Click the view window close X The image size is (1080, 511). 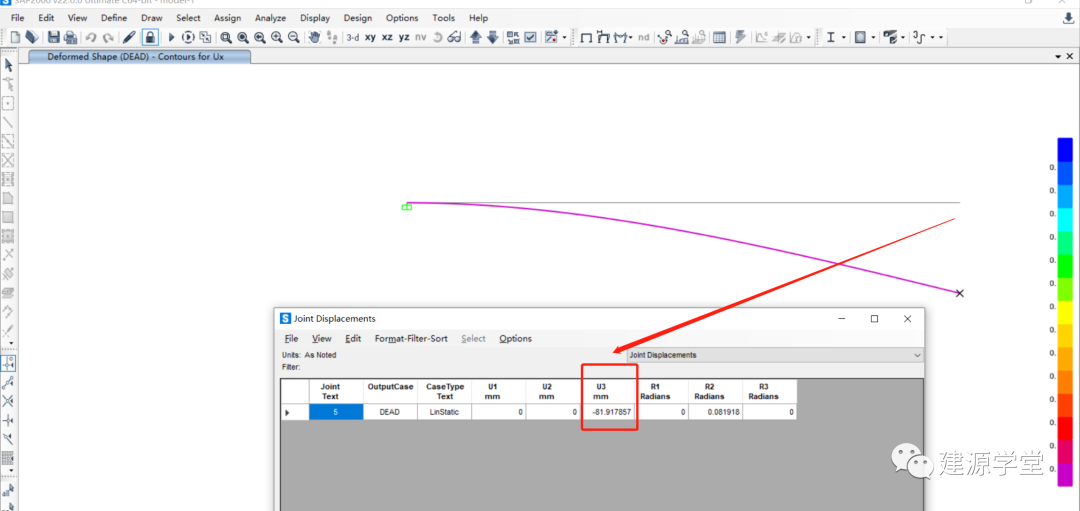[1070, 56]
